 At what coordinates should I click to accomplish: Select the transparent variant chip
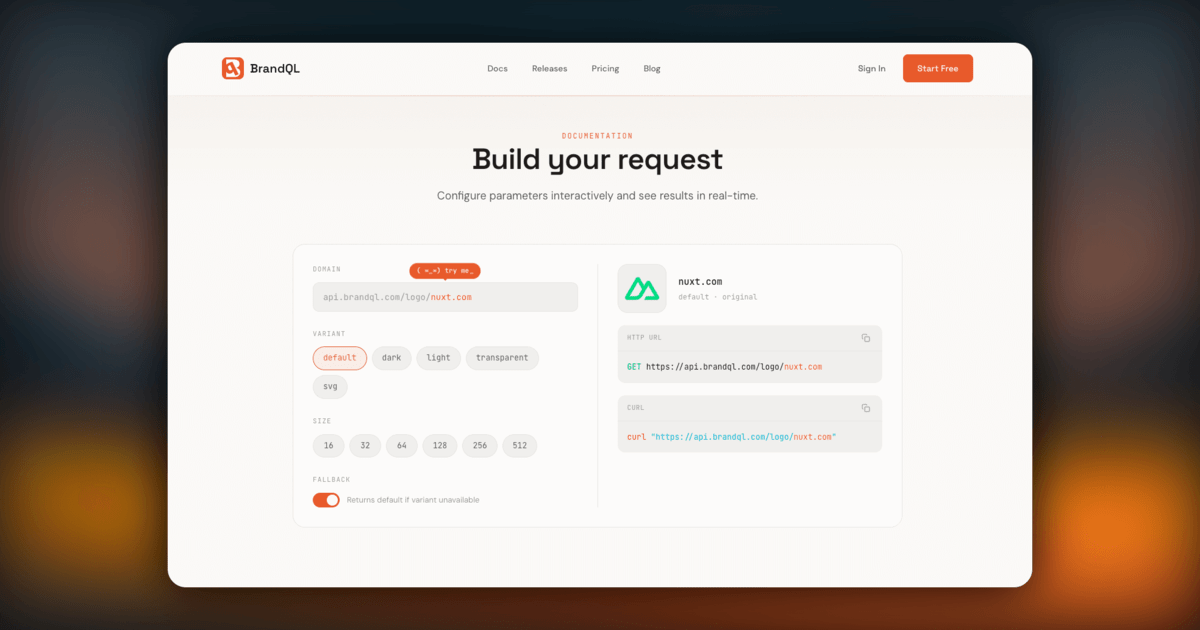click(x=502, y=358)
